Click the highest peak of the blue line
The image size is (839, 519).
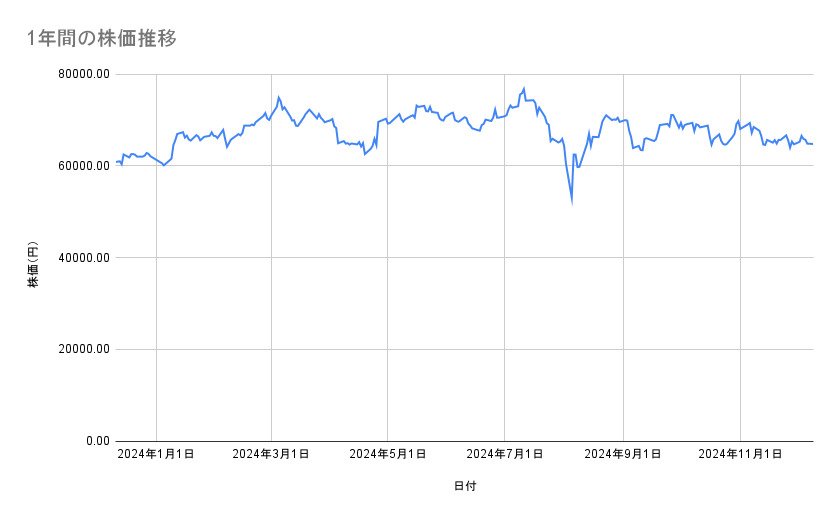tap(524, 88)
